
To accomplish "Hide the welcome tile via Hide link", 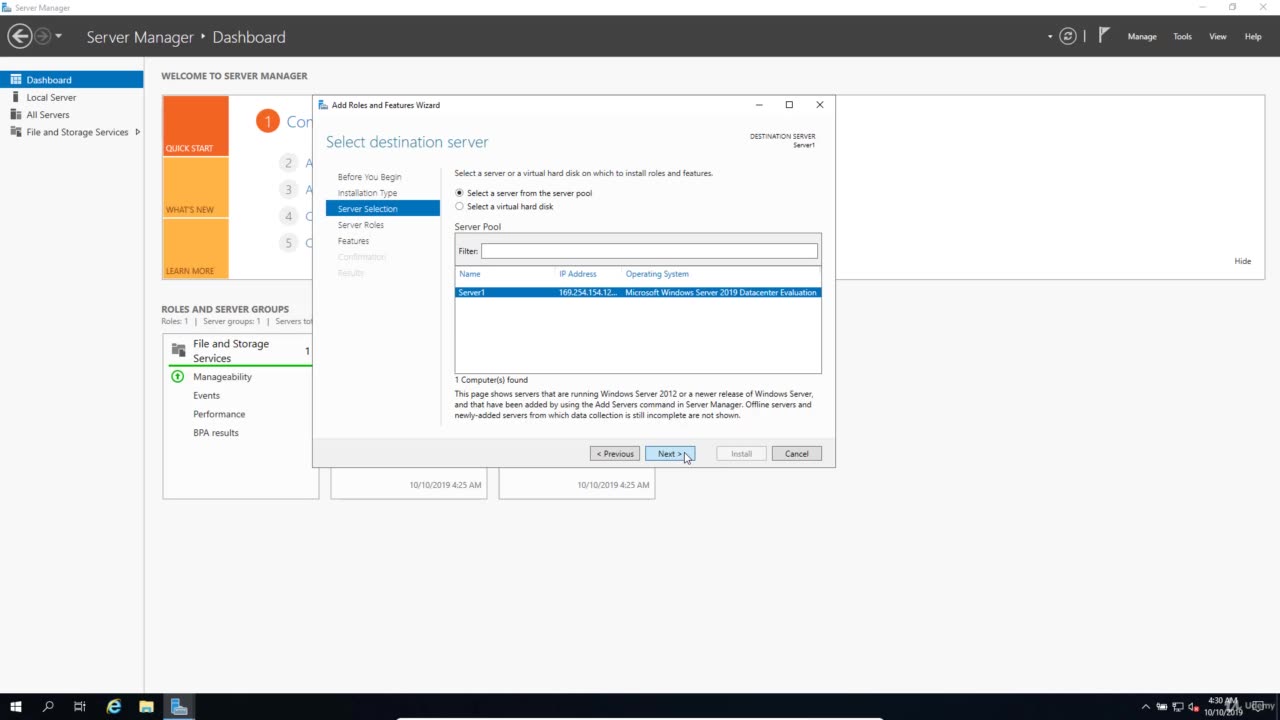I will point(1242,261).
